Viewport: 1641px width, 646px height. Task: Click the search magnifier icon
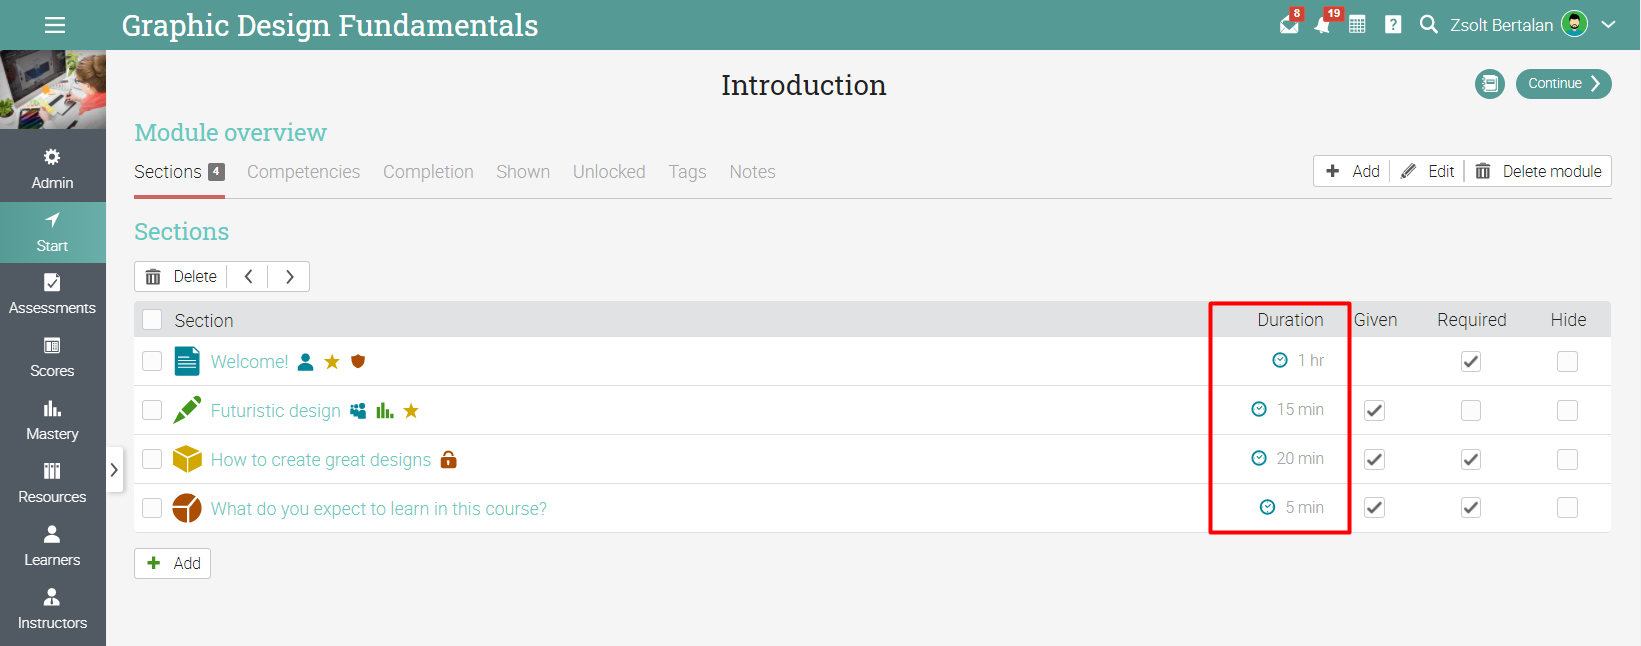tap(1428, 24)
